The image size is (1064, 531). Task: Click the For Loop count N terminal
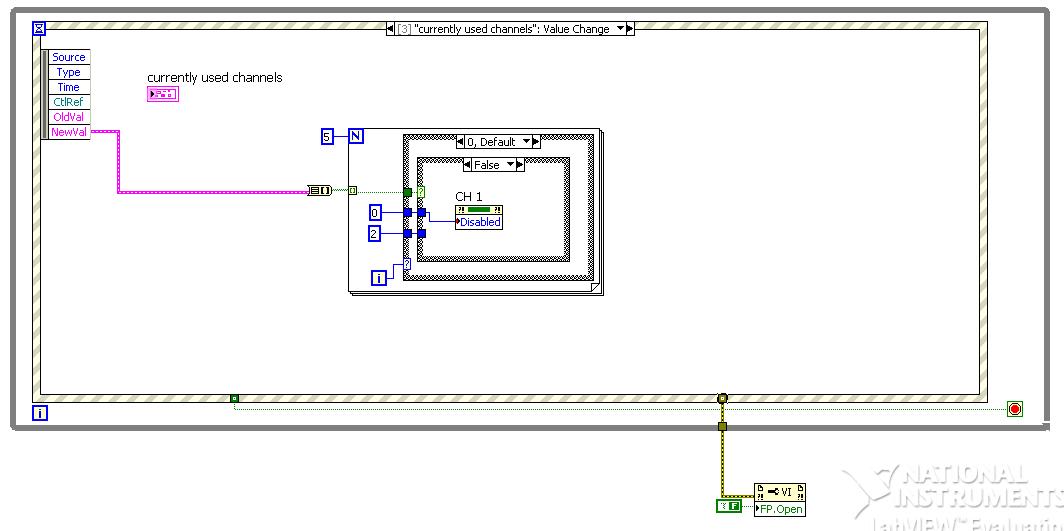point(356,136)
